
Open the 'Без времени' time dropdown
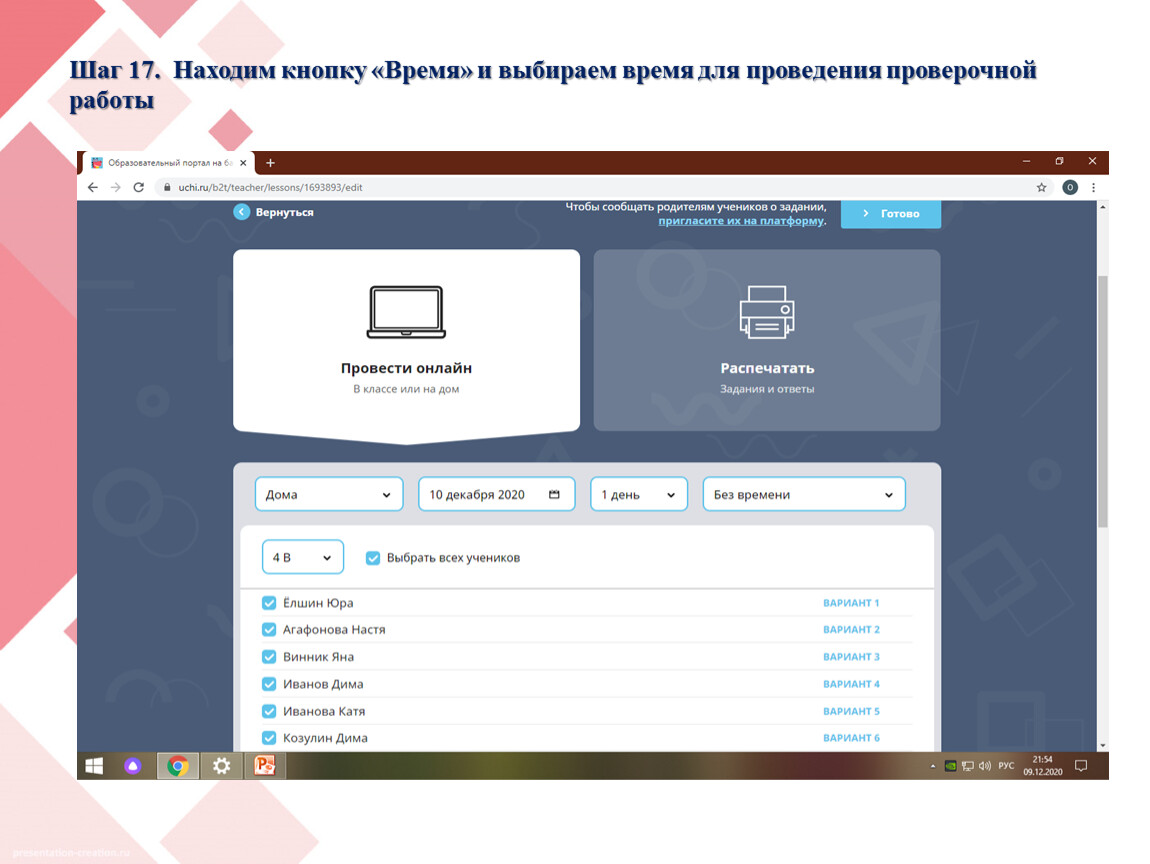(804, 495)
